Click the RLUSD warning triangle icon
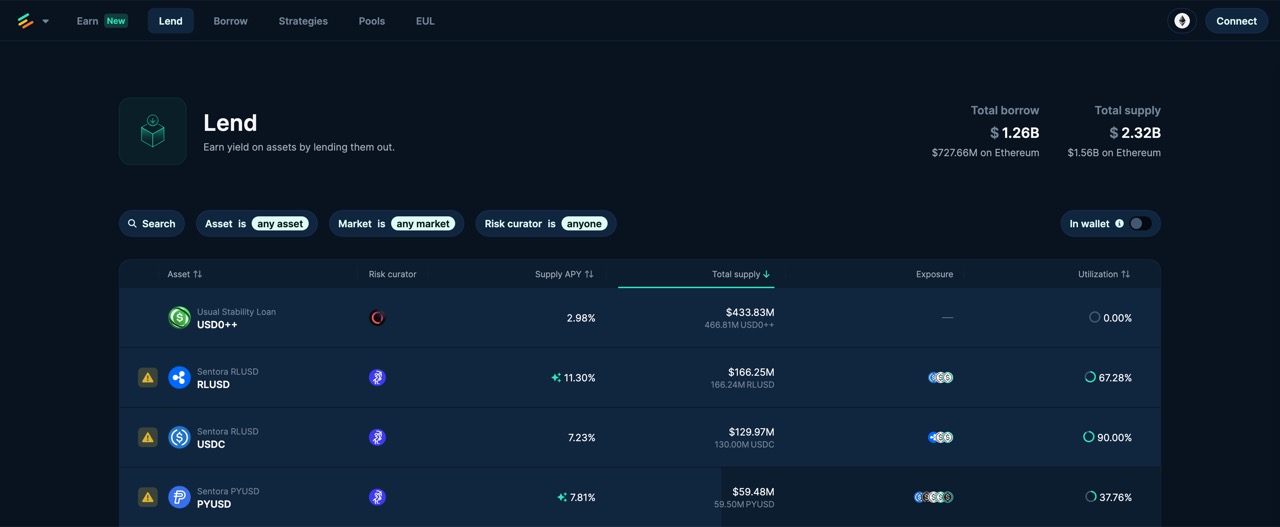This screenshot has width=1280, height=527. click(147, 378)
